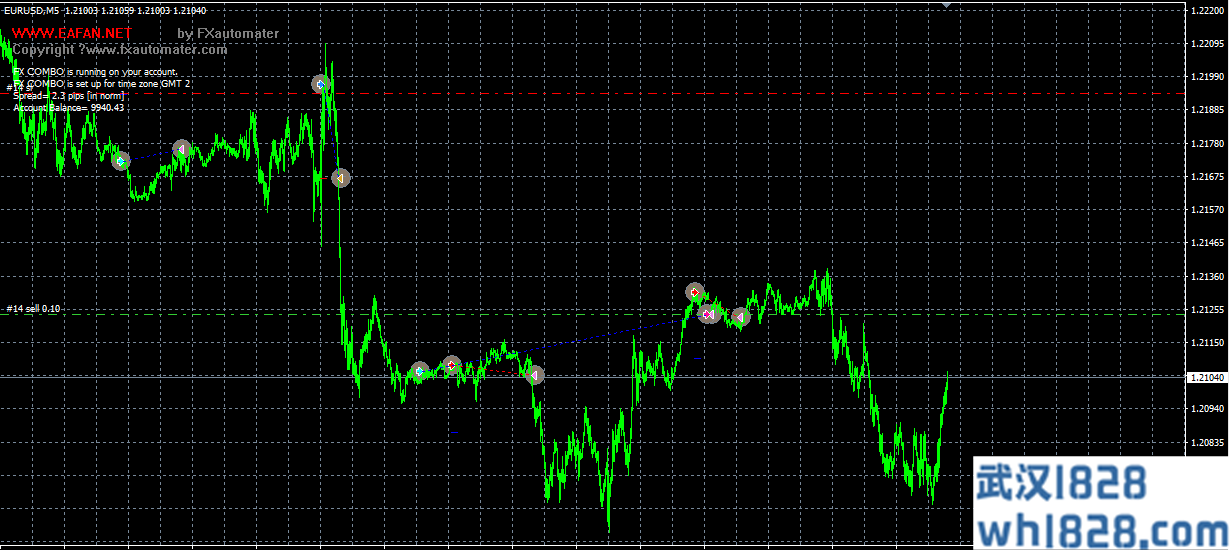Screen dimensions: 1230x550
Task: Select the rightmost pink triangle trade marker
Action: [741, 317]
